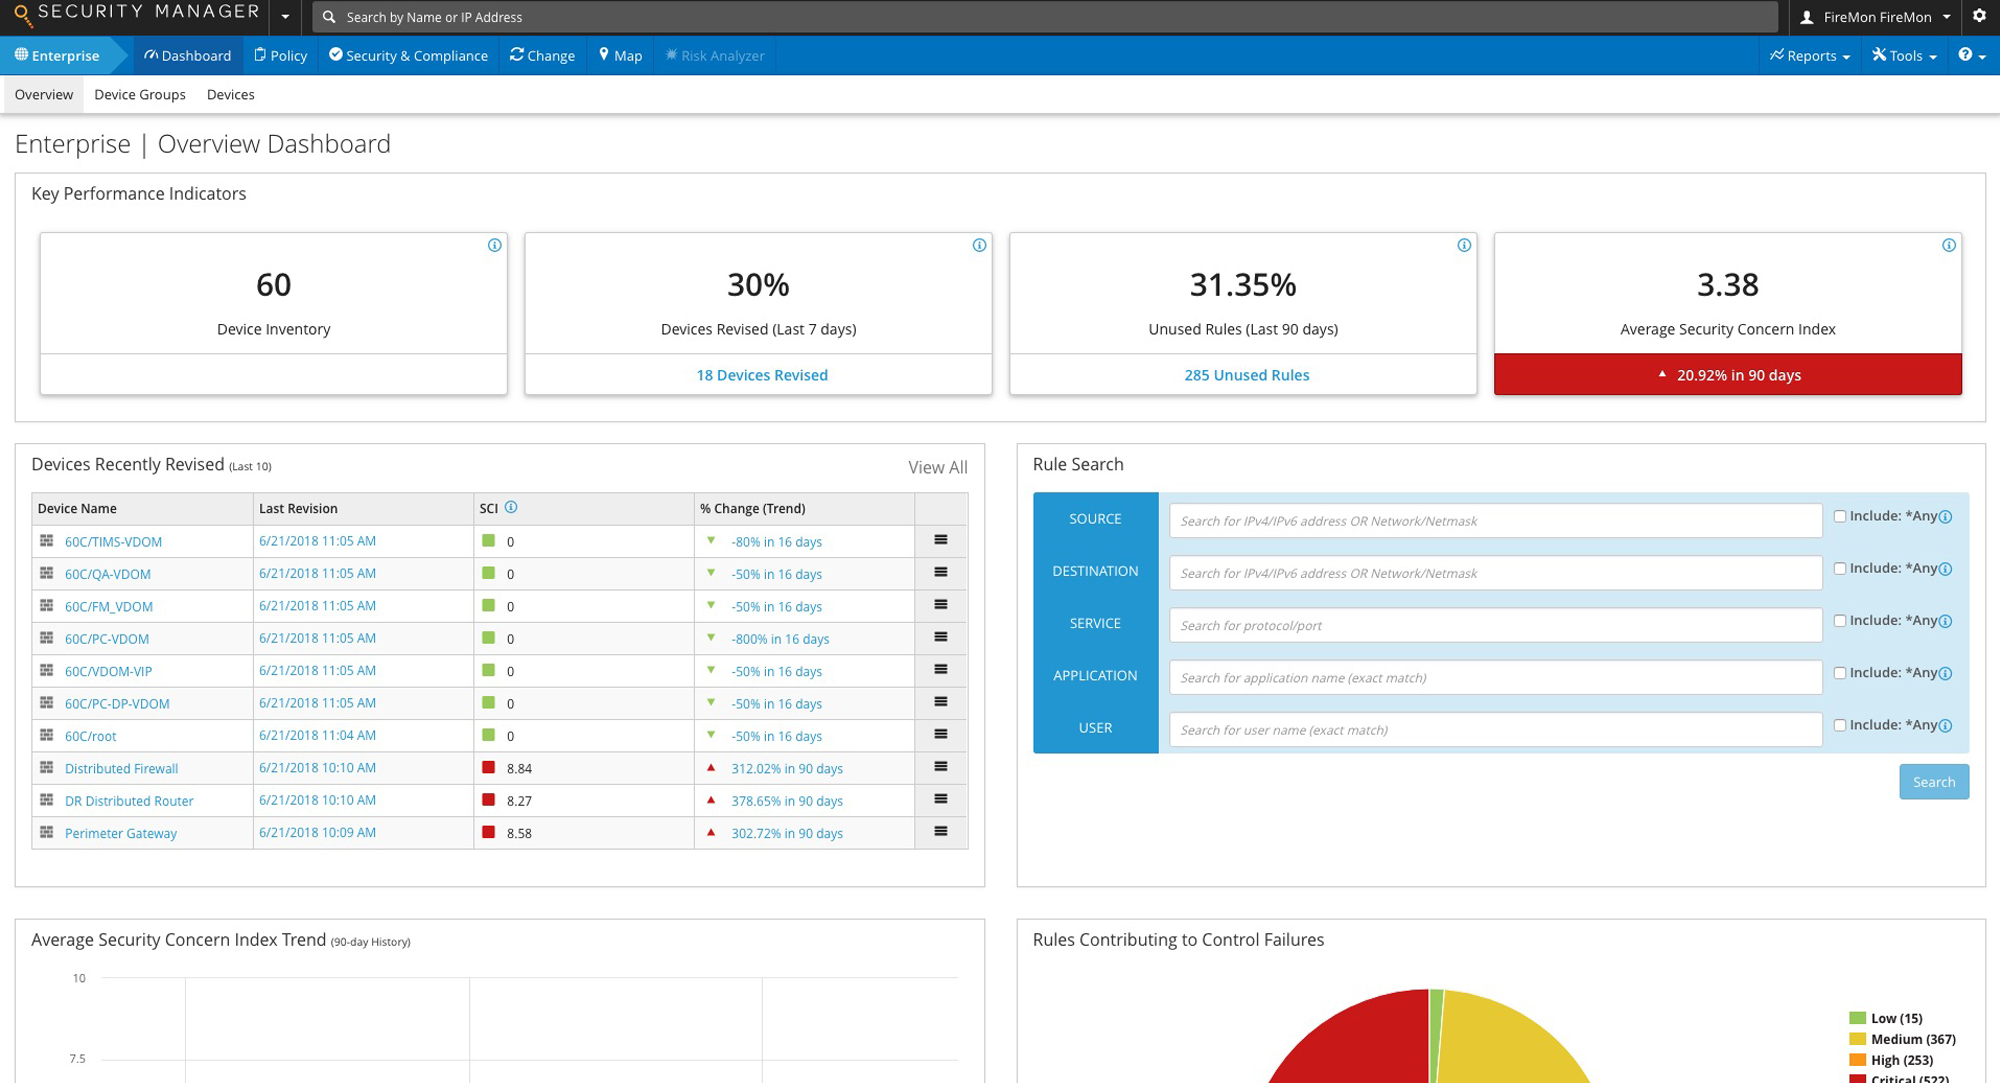Enable Include *Any for Source
This screenshot has width=2000, height=1083.
click(1839, 516)
